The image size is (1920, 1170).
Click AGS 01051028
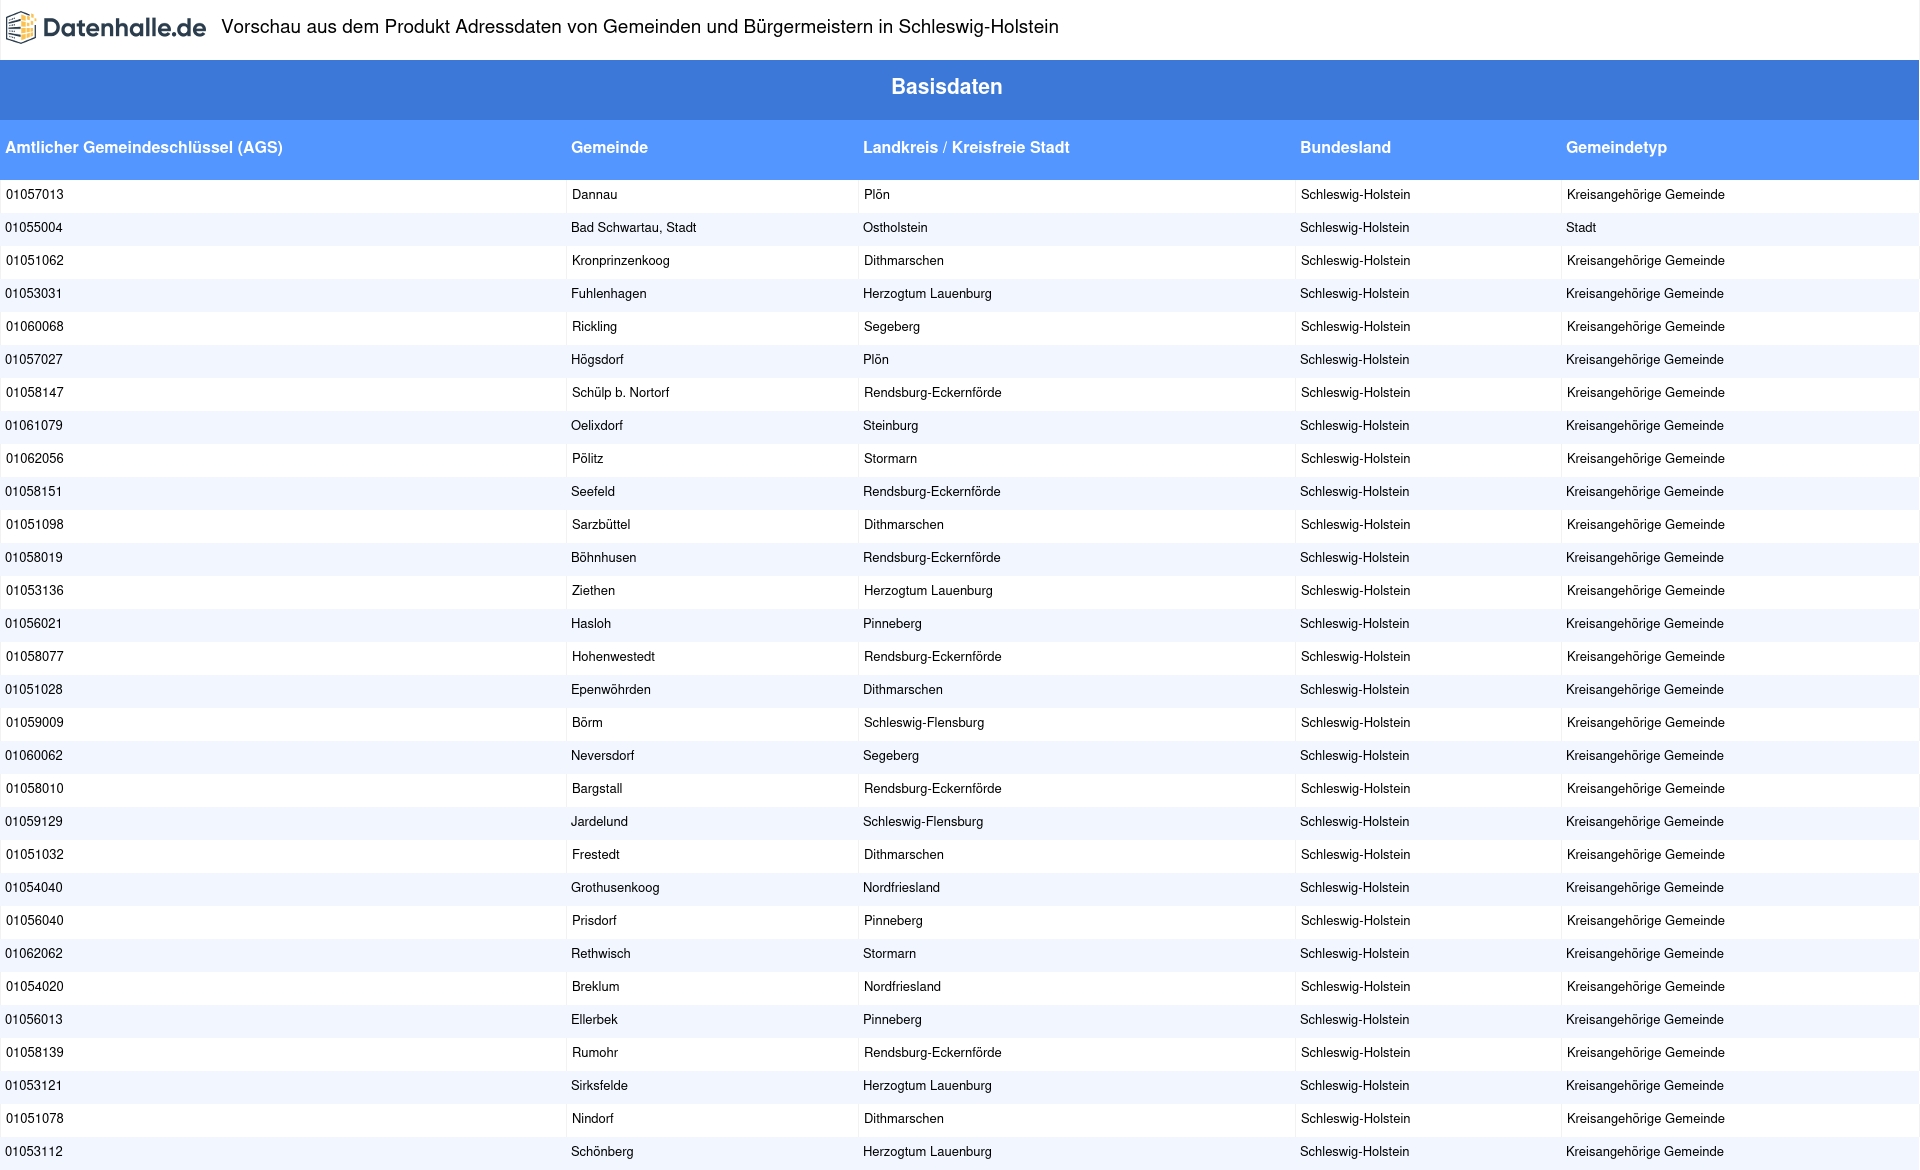point(34,690)
